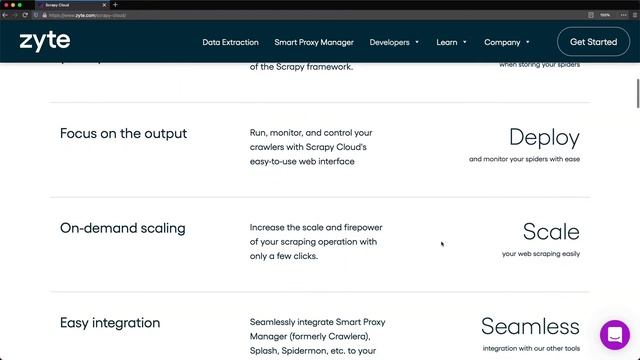Click 'your web scraping easily' caption
The image size is (640, 360).
click(541, 254)
